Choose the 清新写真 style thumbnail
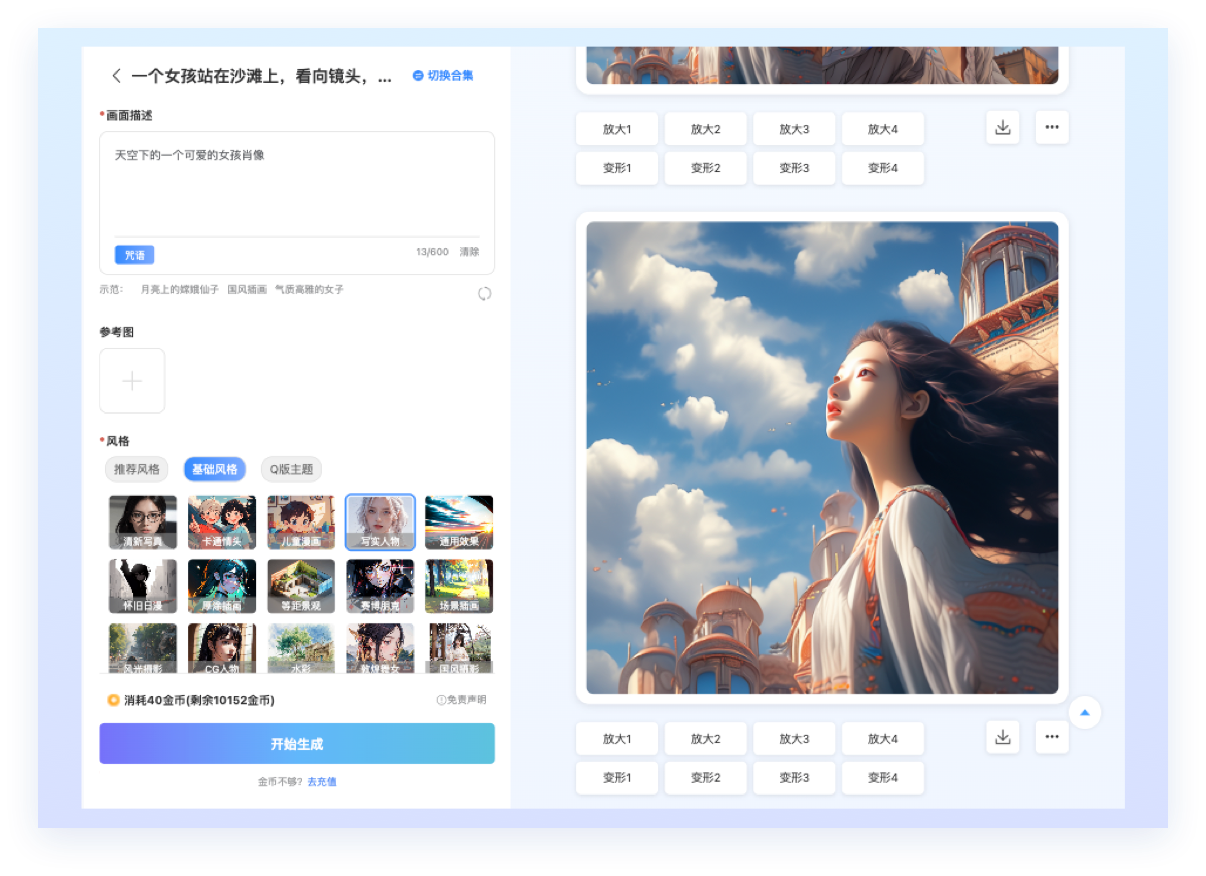This screenshot has width=1206, height=876. pyautogui.click(x=142, y=522)
